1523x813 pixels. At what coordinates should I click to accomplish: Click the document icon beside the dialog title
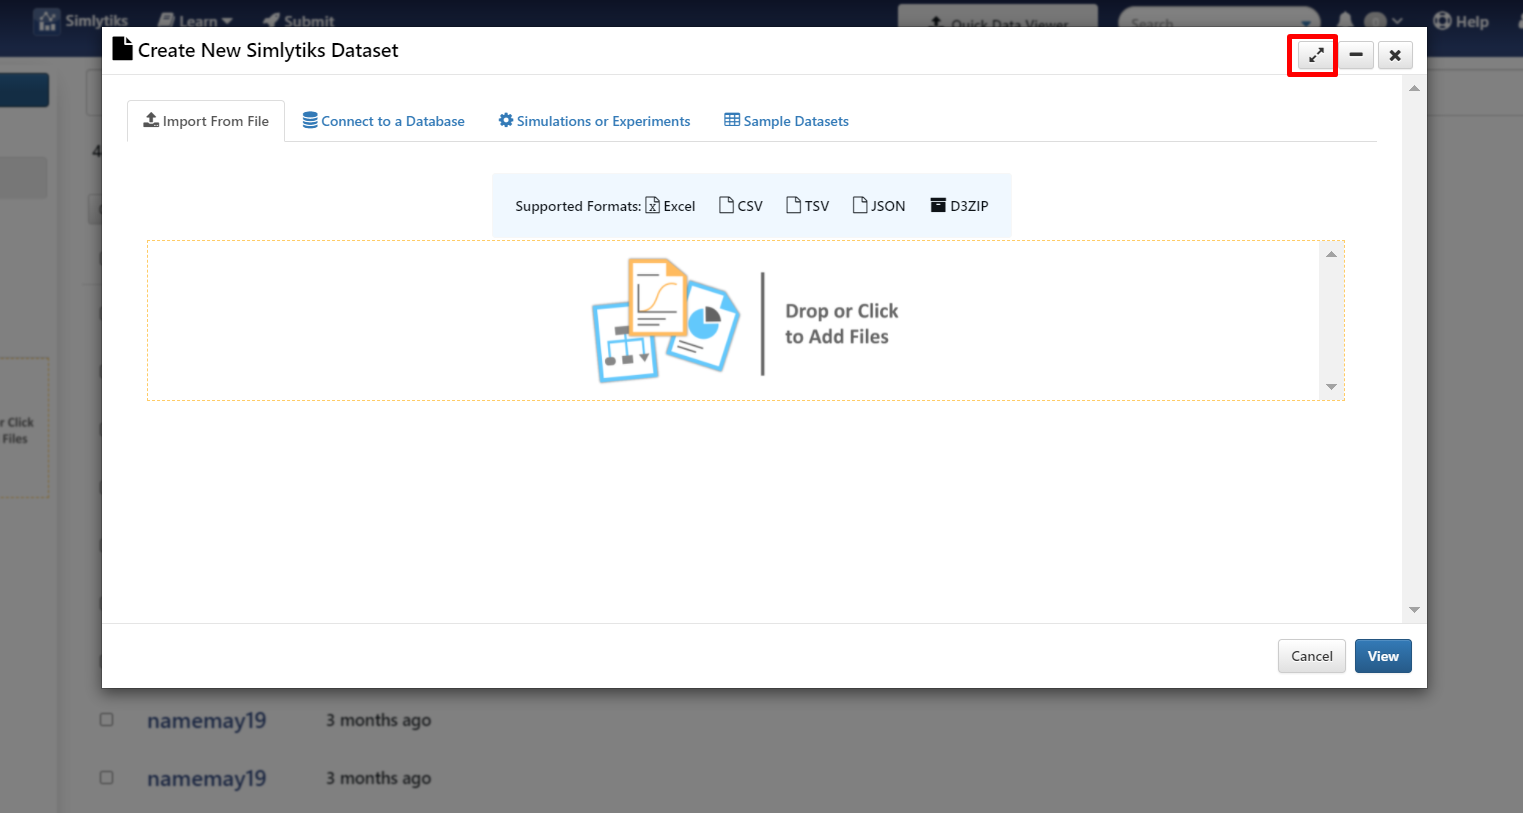(x=122, y=49)
